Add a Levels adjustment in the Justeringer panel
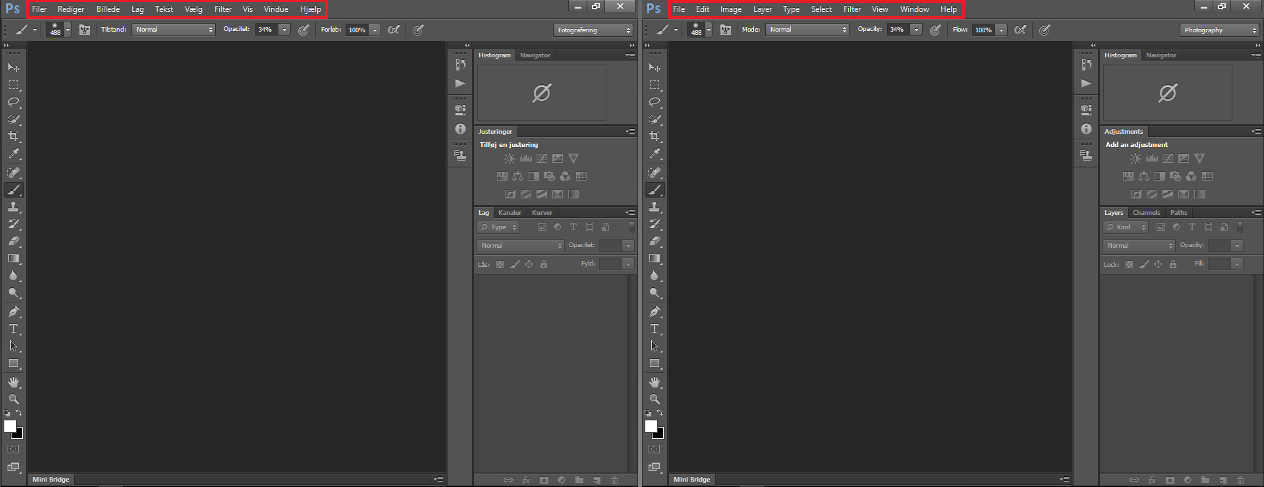The image size is (1264, 487). point(525,159)
